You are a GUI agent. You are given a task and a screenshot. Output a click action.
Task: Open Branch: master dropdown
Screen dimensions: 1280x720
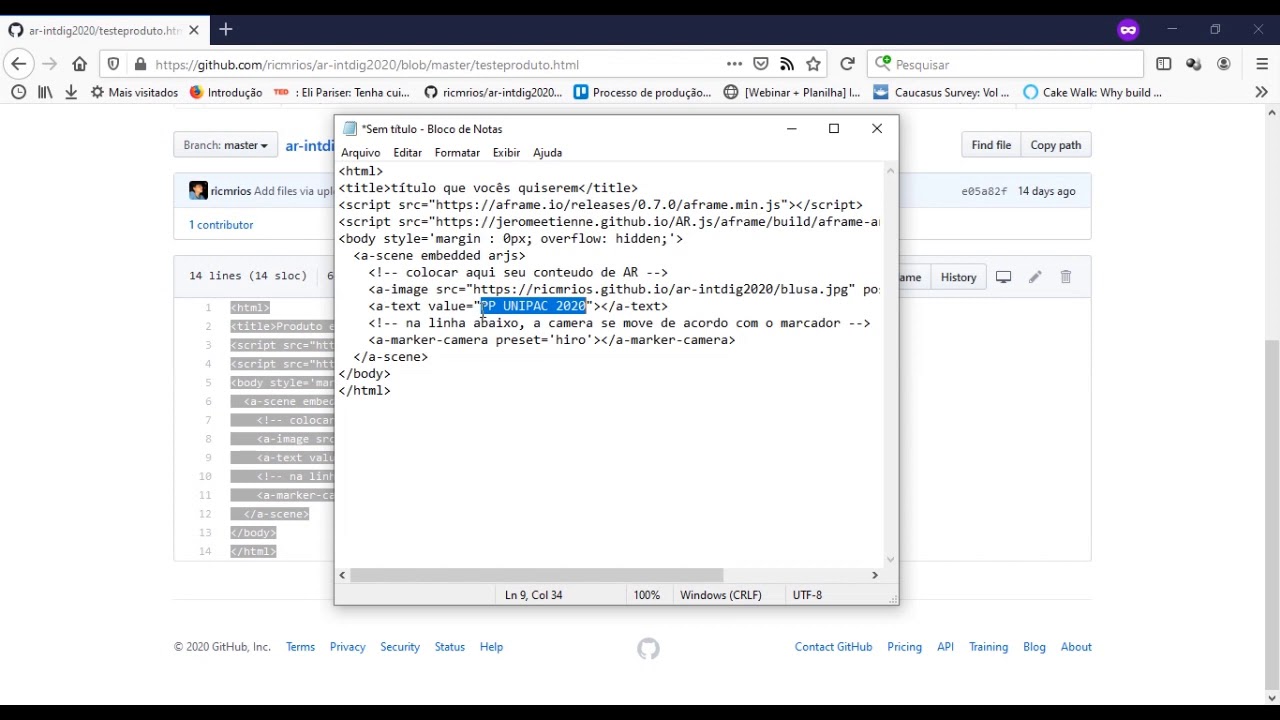225,145
